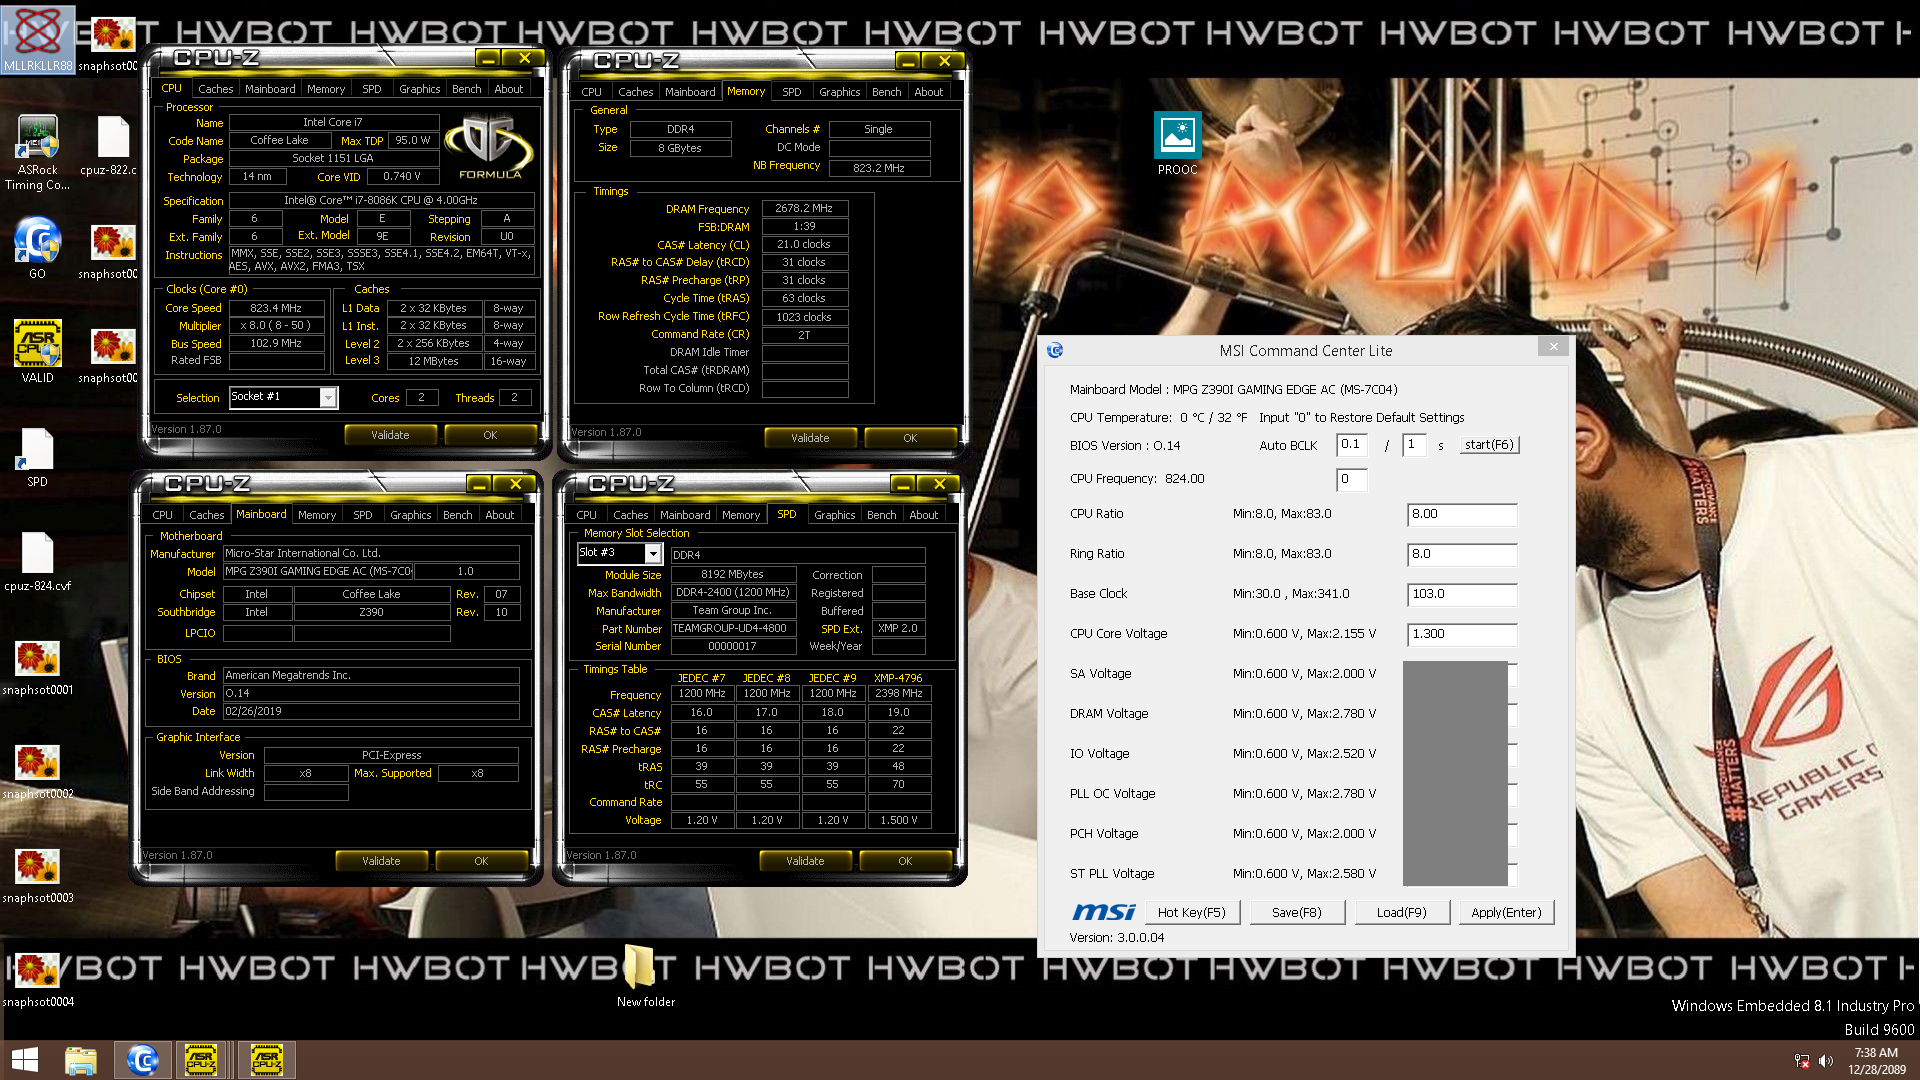Open snaphsot0003 image icon
The height and width of the screenshot is (1080, 1920).
click(37, 875)
